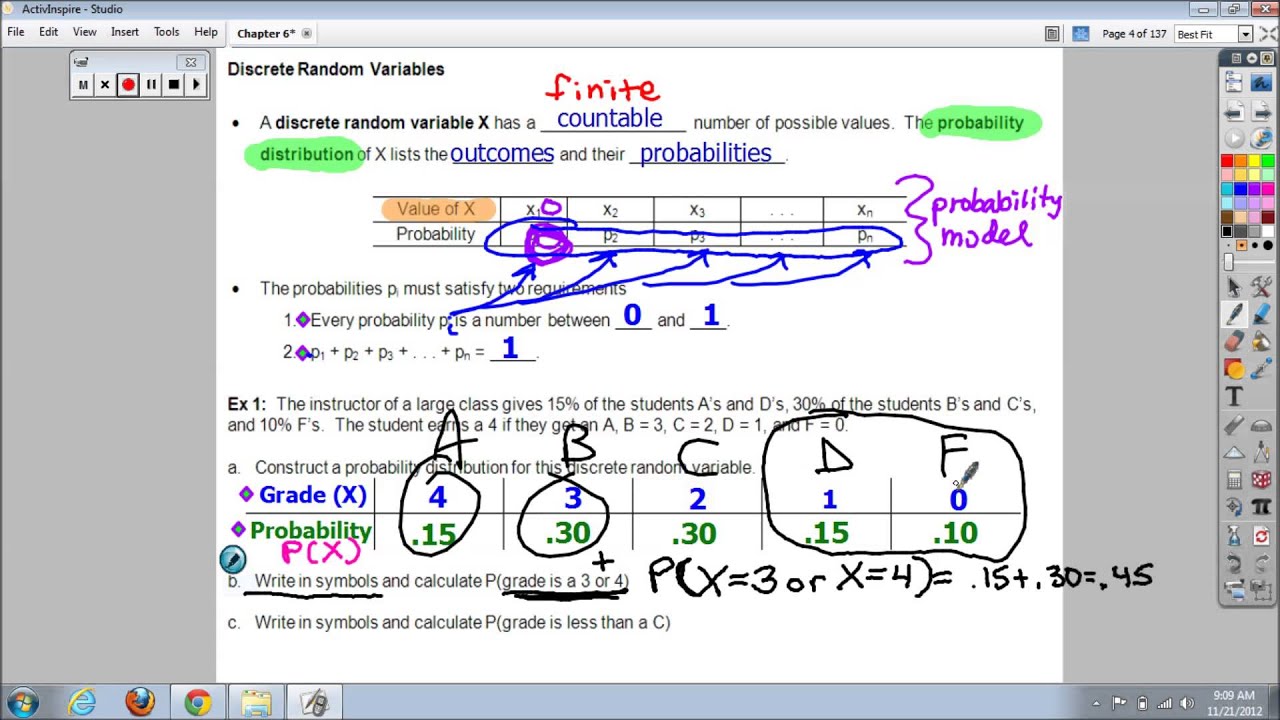1280x720 pixels.
Task: Open the Edit menu
Action: 48,32
